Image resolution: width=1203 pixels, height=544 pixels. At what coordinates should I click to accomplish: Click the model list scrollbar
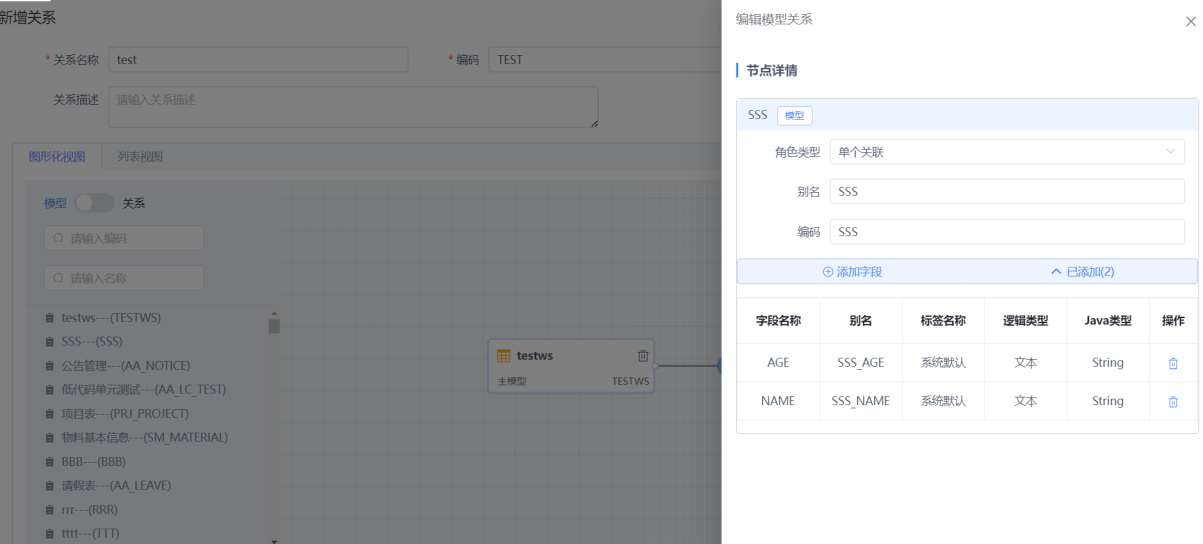coord(274,325)
